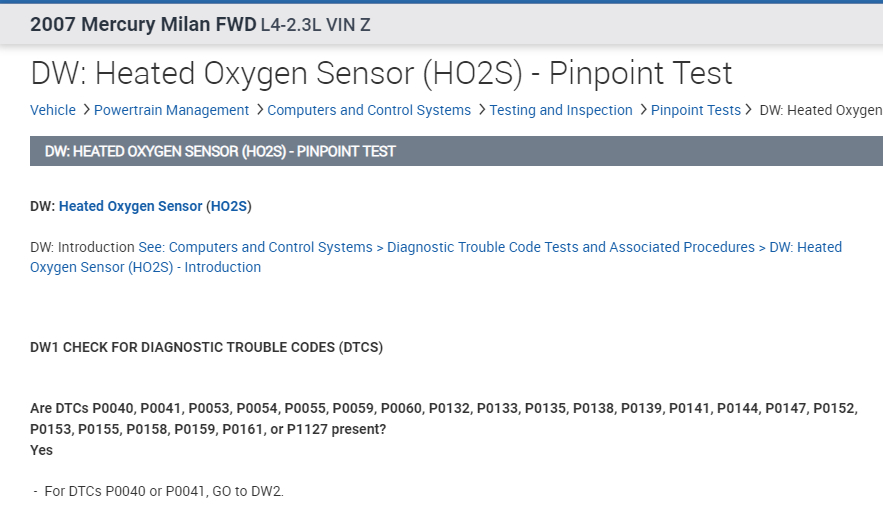Click the Yes answer text
This screenshot has width=883, height=512.
pyautogui.click(x=42, y=450)
